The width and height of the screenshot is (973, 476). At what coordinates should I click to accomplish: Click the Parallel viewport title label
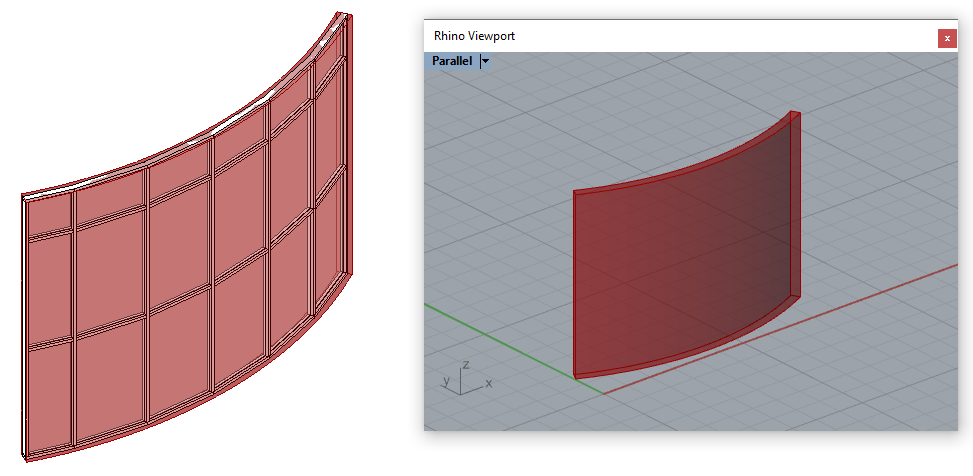click(x=451, y=61)
